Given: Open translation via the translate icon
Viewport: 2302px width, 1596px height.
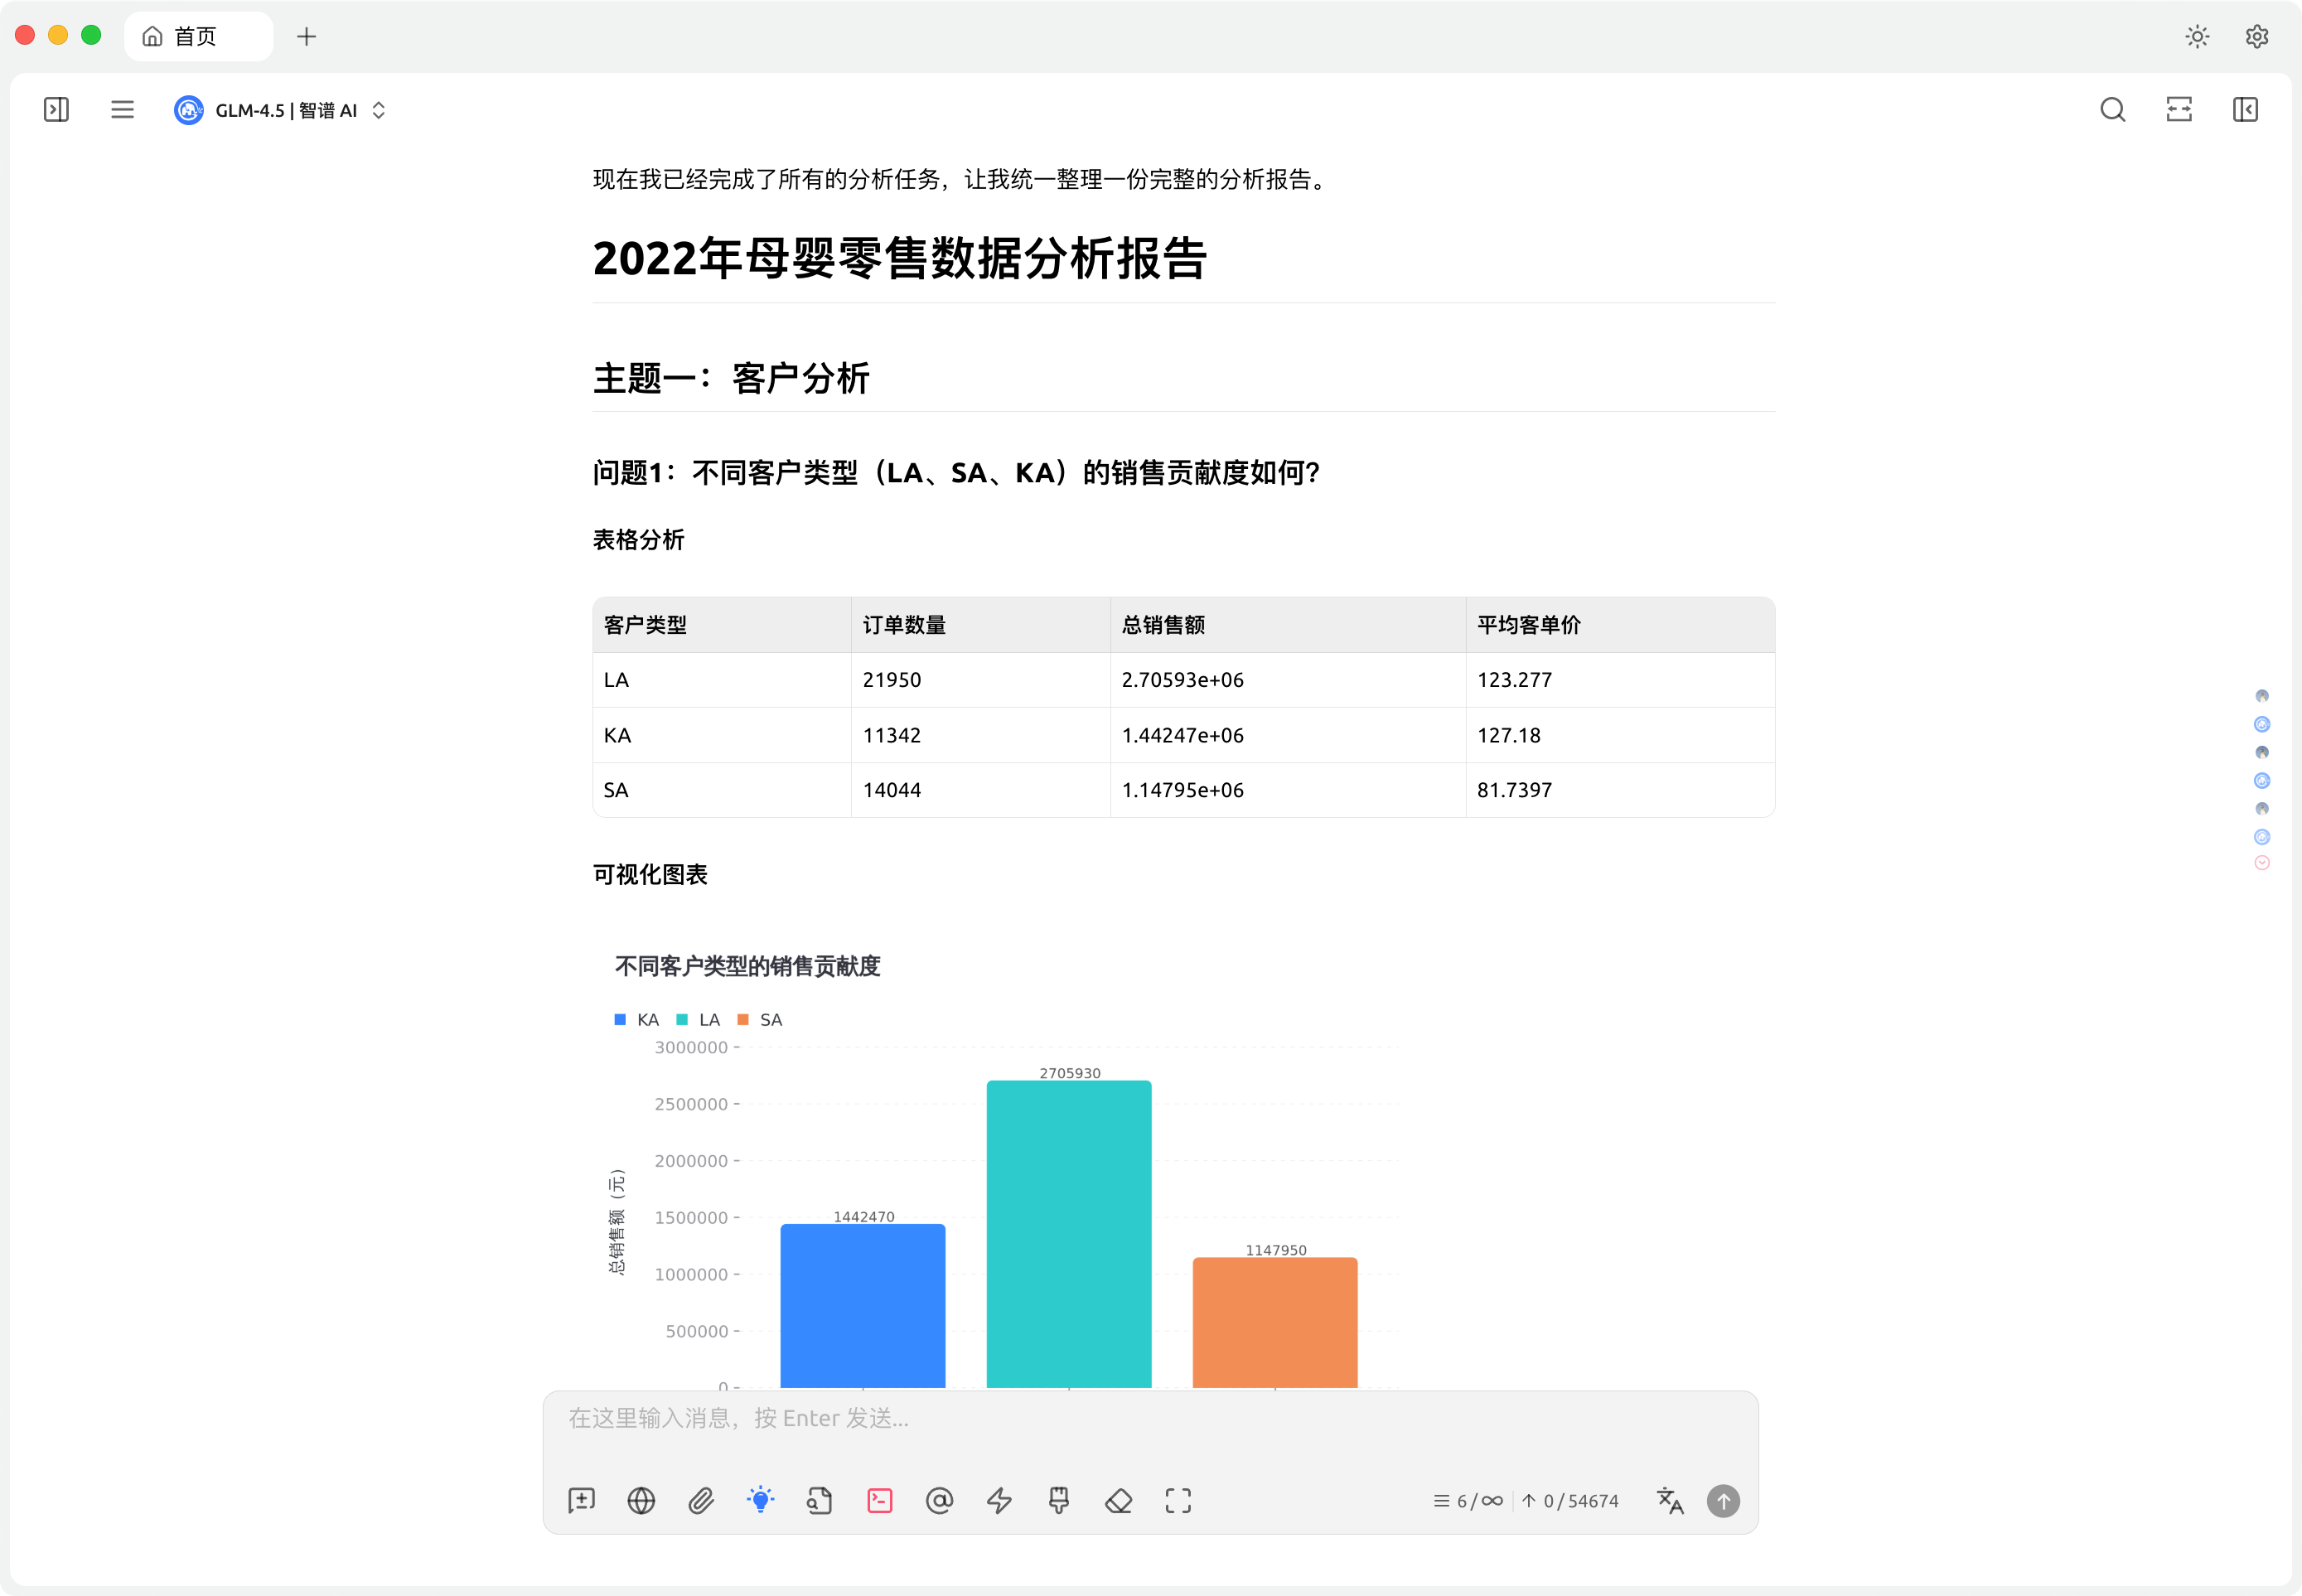Looking at the screenshot, I should pos(1671,1500).
